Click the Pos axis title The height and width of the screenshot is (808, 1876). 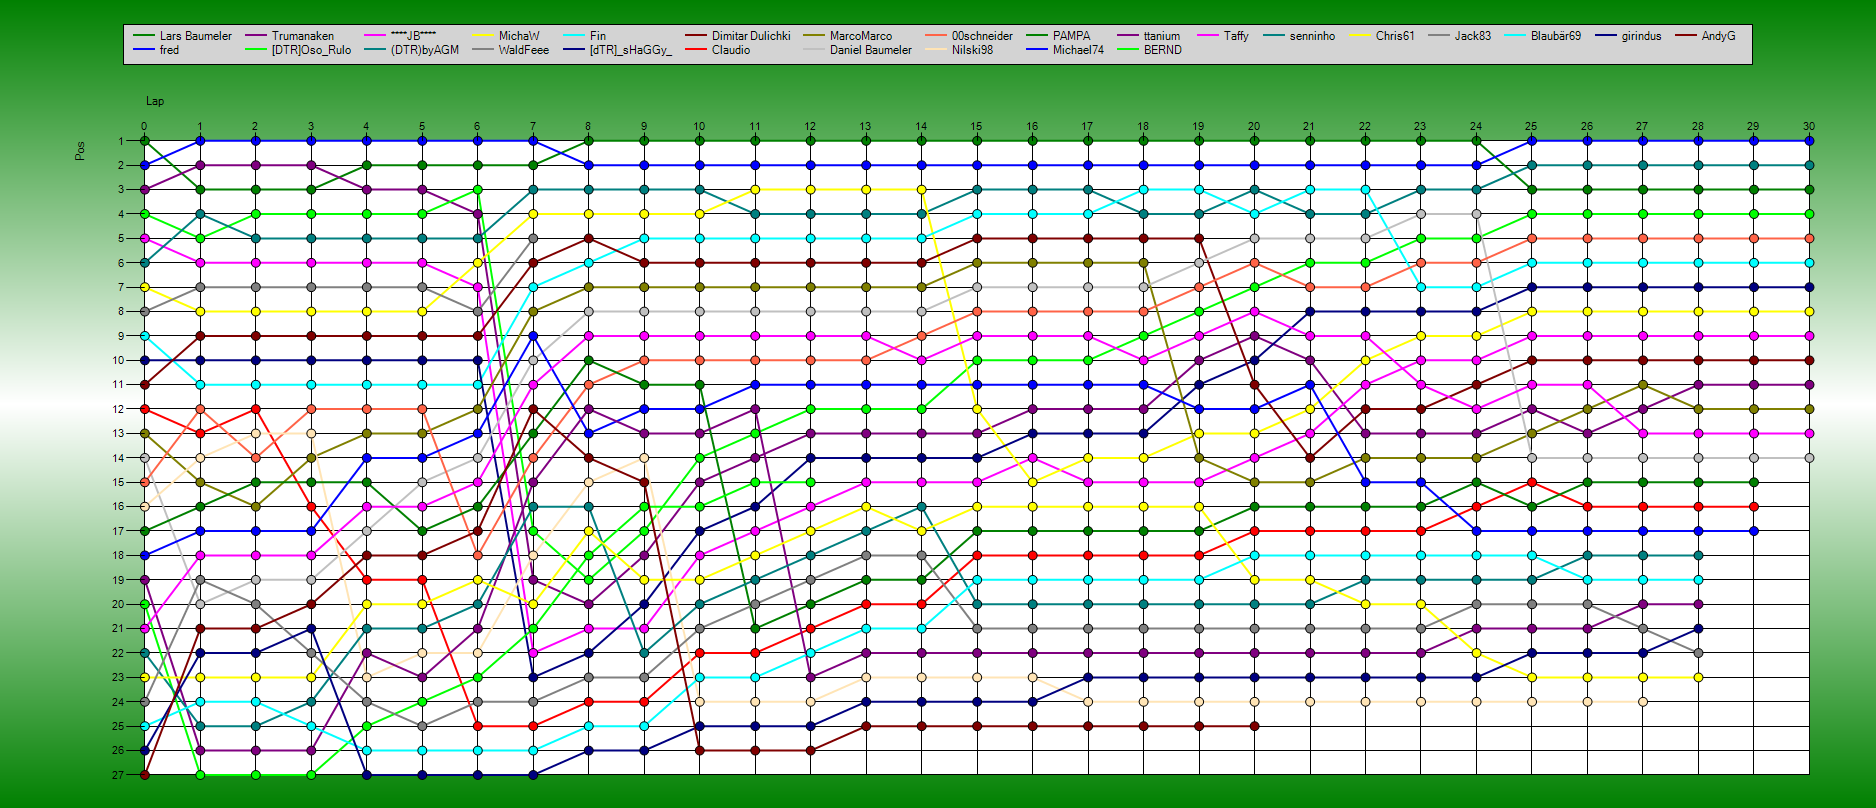point(80,151)
